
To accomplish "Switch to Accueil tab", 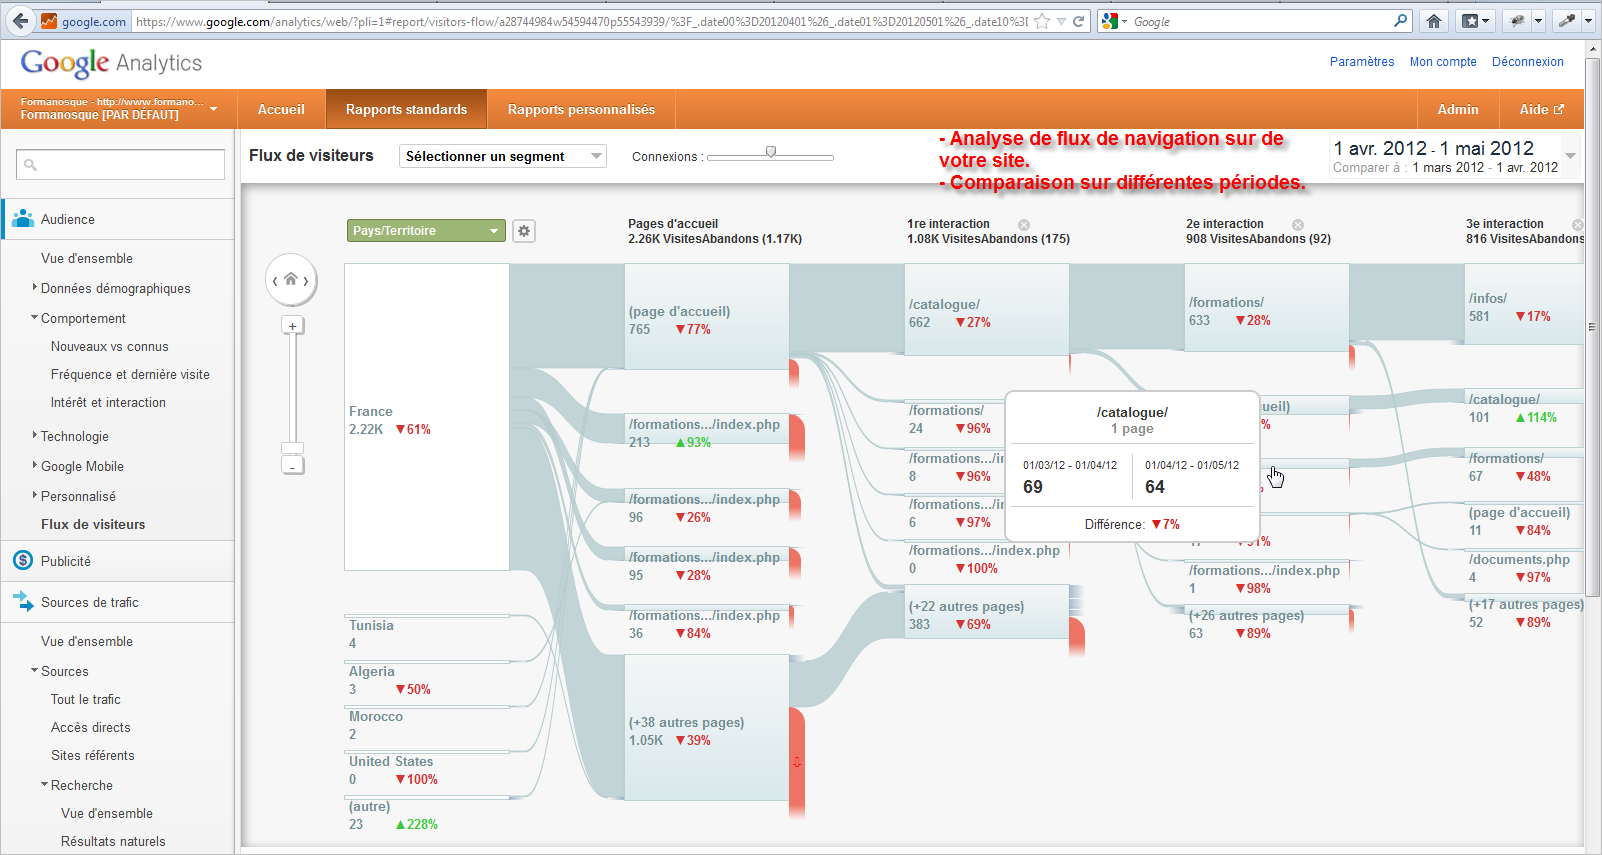I will 281,109.
